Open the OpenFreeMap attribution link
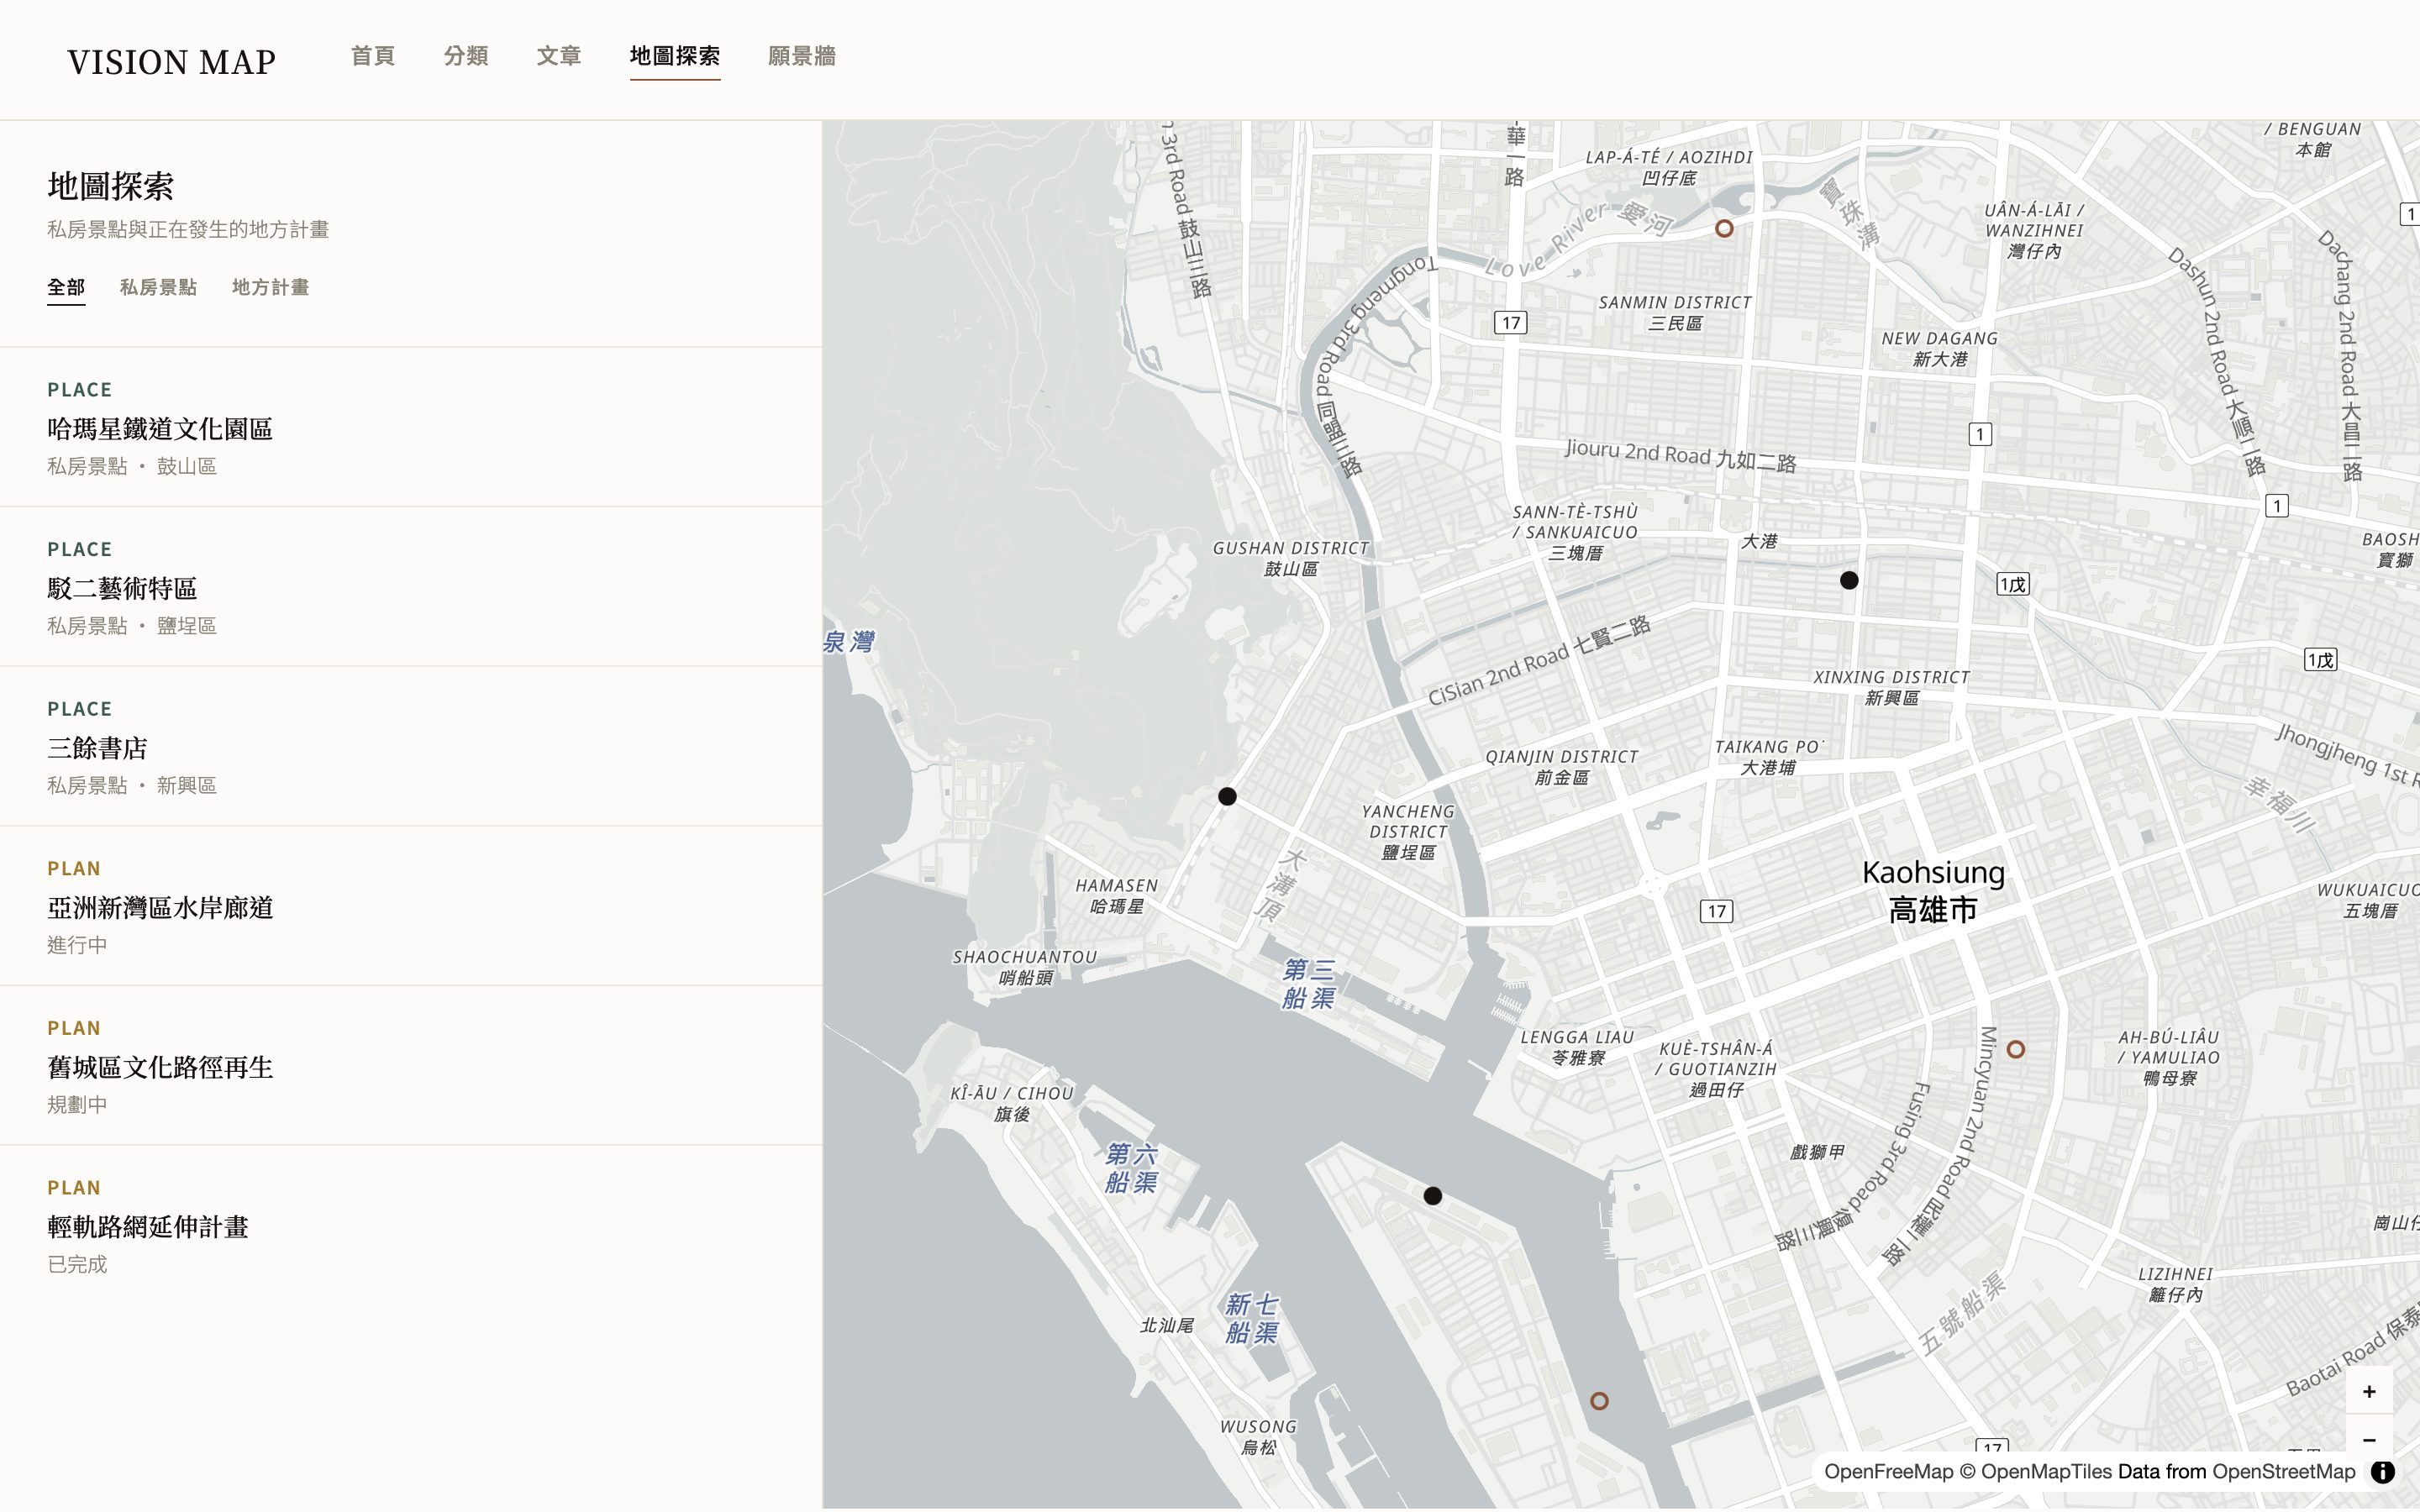The height and width of the screenshot is (1512, 2420). point(1888,1472)
